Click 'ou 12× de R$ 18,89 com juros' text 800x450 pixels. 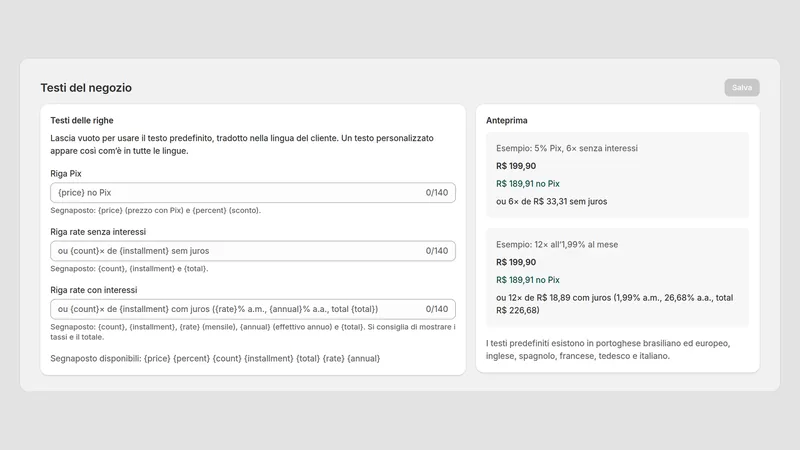(x=615, y=304)
